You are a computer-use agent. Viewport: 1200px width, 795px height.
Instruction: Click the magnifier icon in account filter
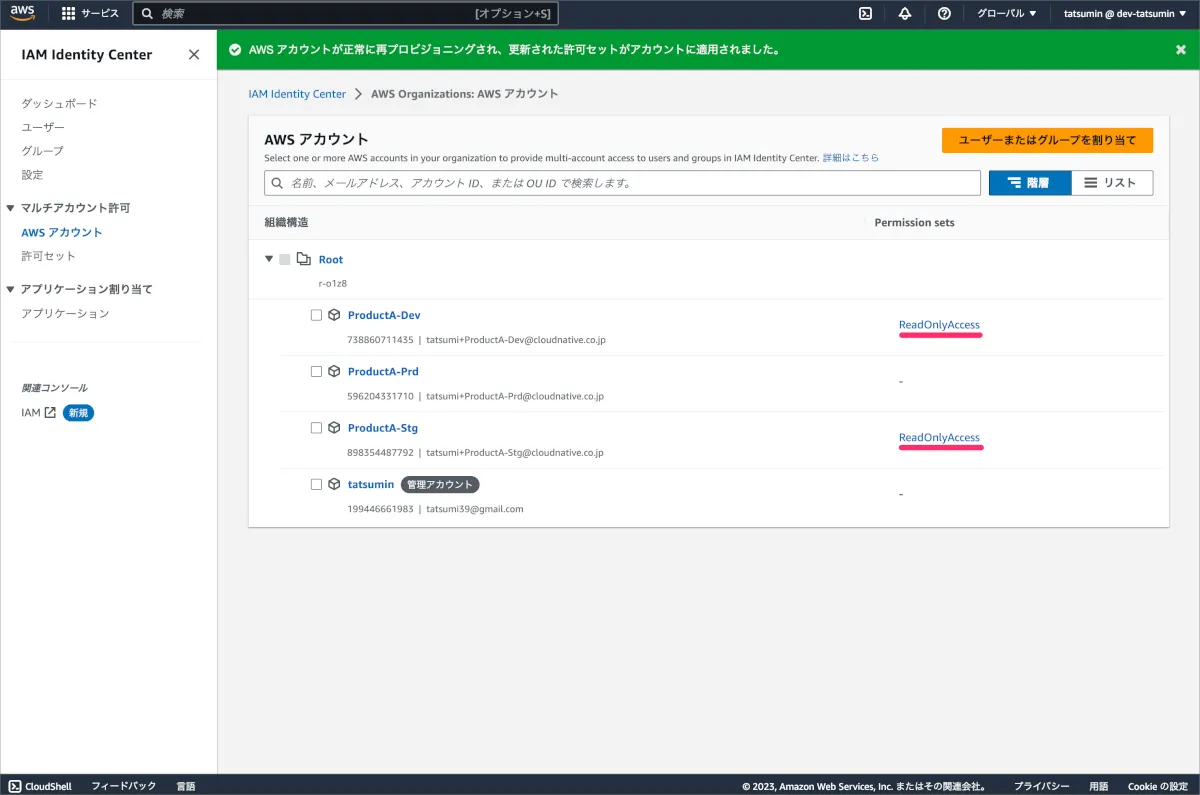click(x=277, y=184)
